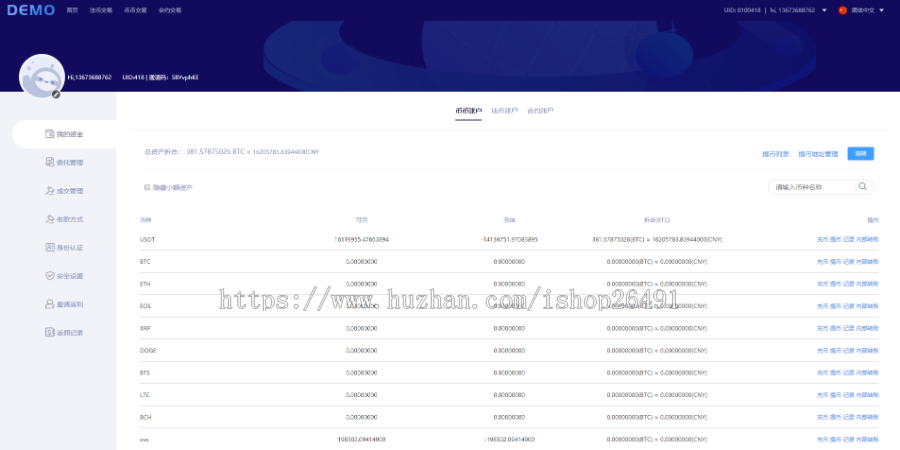Open the My Funds wallet icon in sidebar
The height and width of the screenshot is (450, 900).
pos(49,134)
